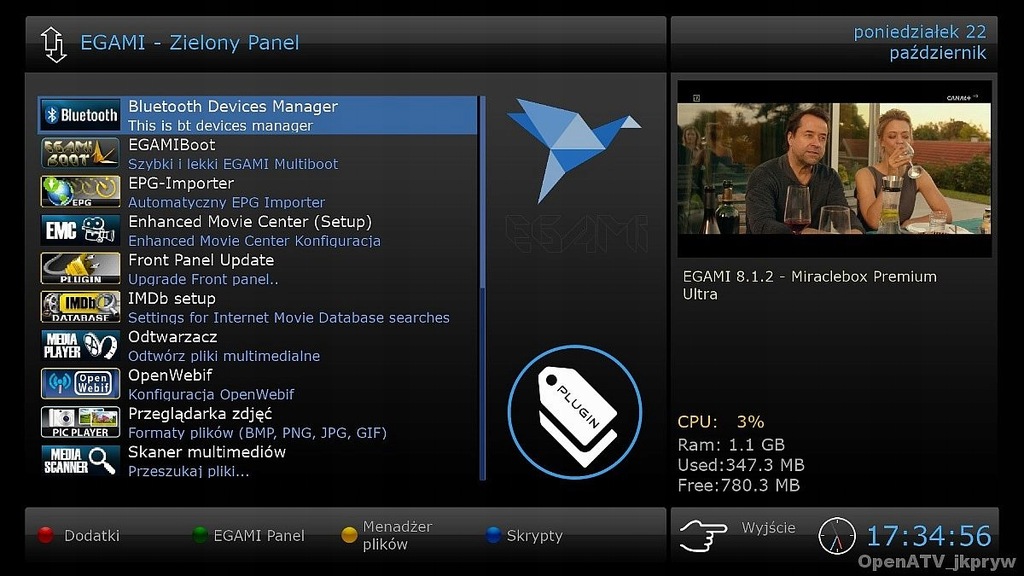Viewport: 1024px width, 576px height.
Task: Select the Front Panel Update entry
Action: [x=258, y=269]
